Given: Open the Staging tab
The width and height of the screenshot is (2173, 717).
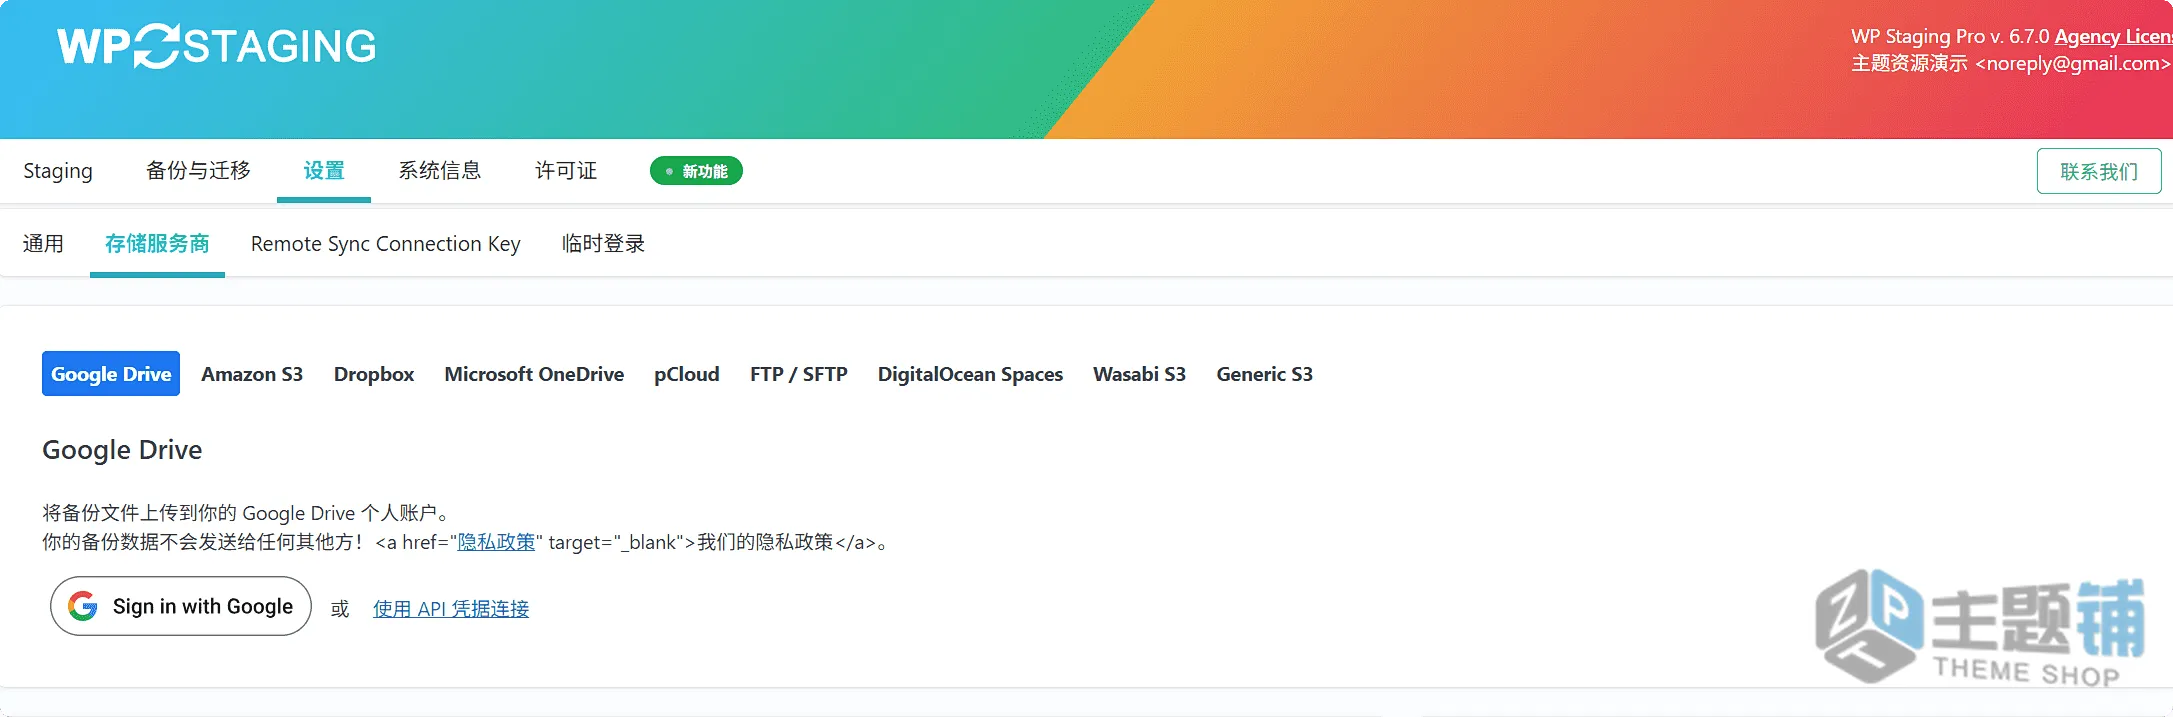Looking at the screenshot, I should point(58,171).
